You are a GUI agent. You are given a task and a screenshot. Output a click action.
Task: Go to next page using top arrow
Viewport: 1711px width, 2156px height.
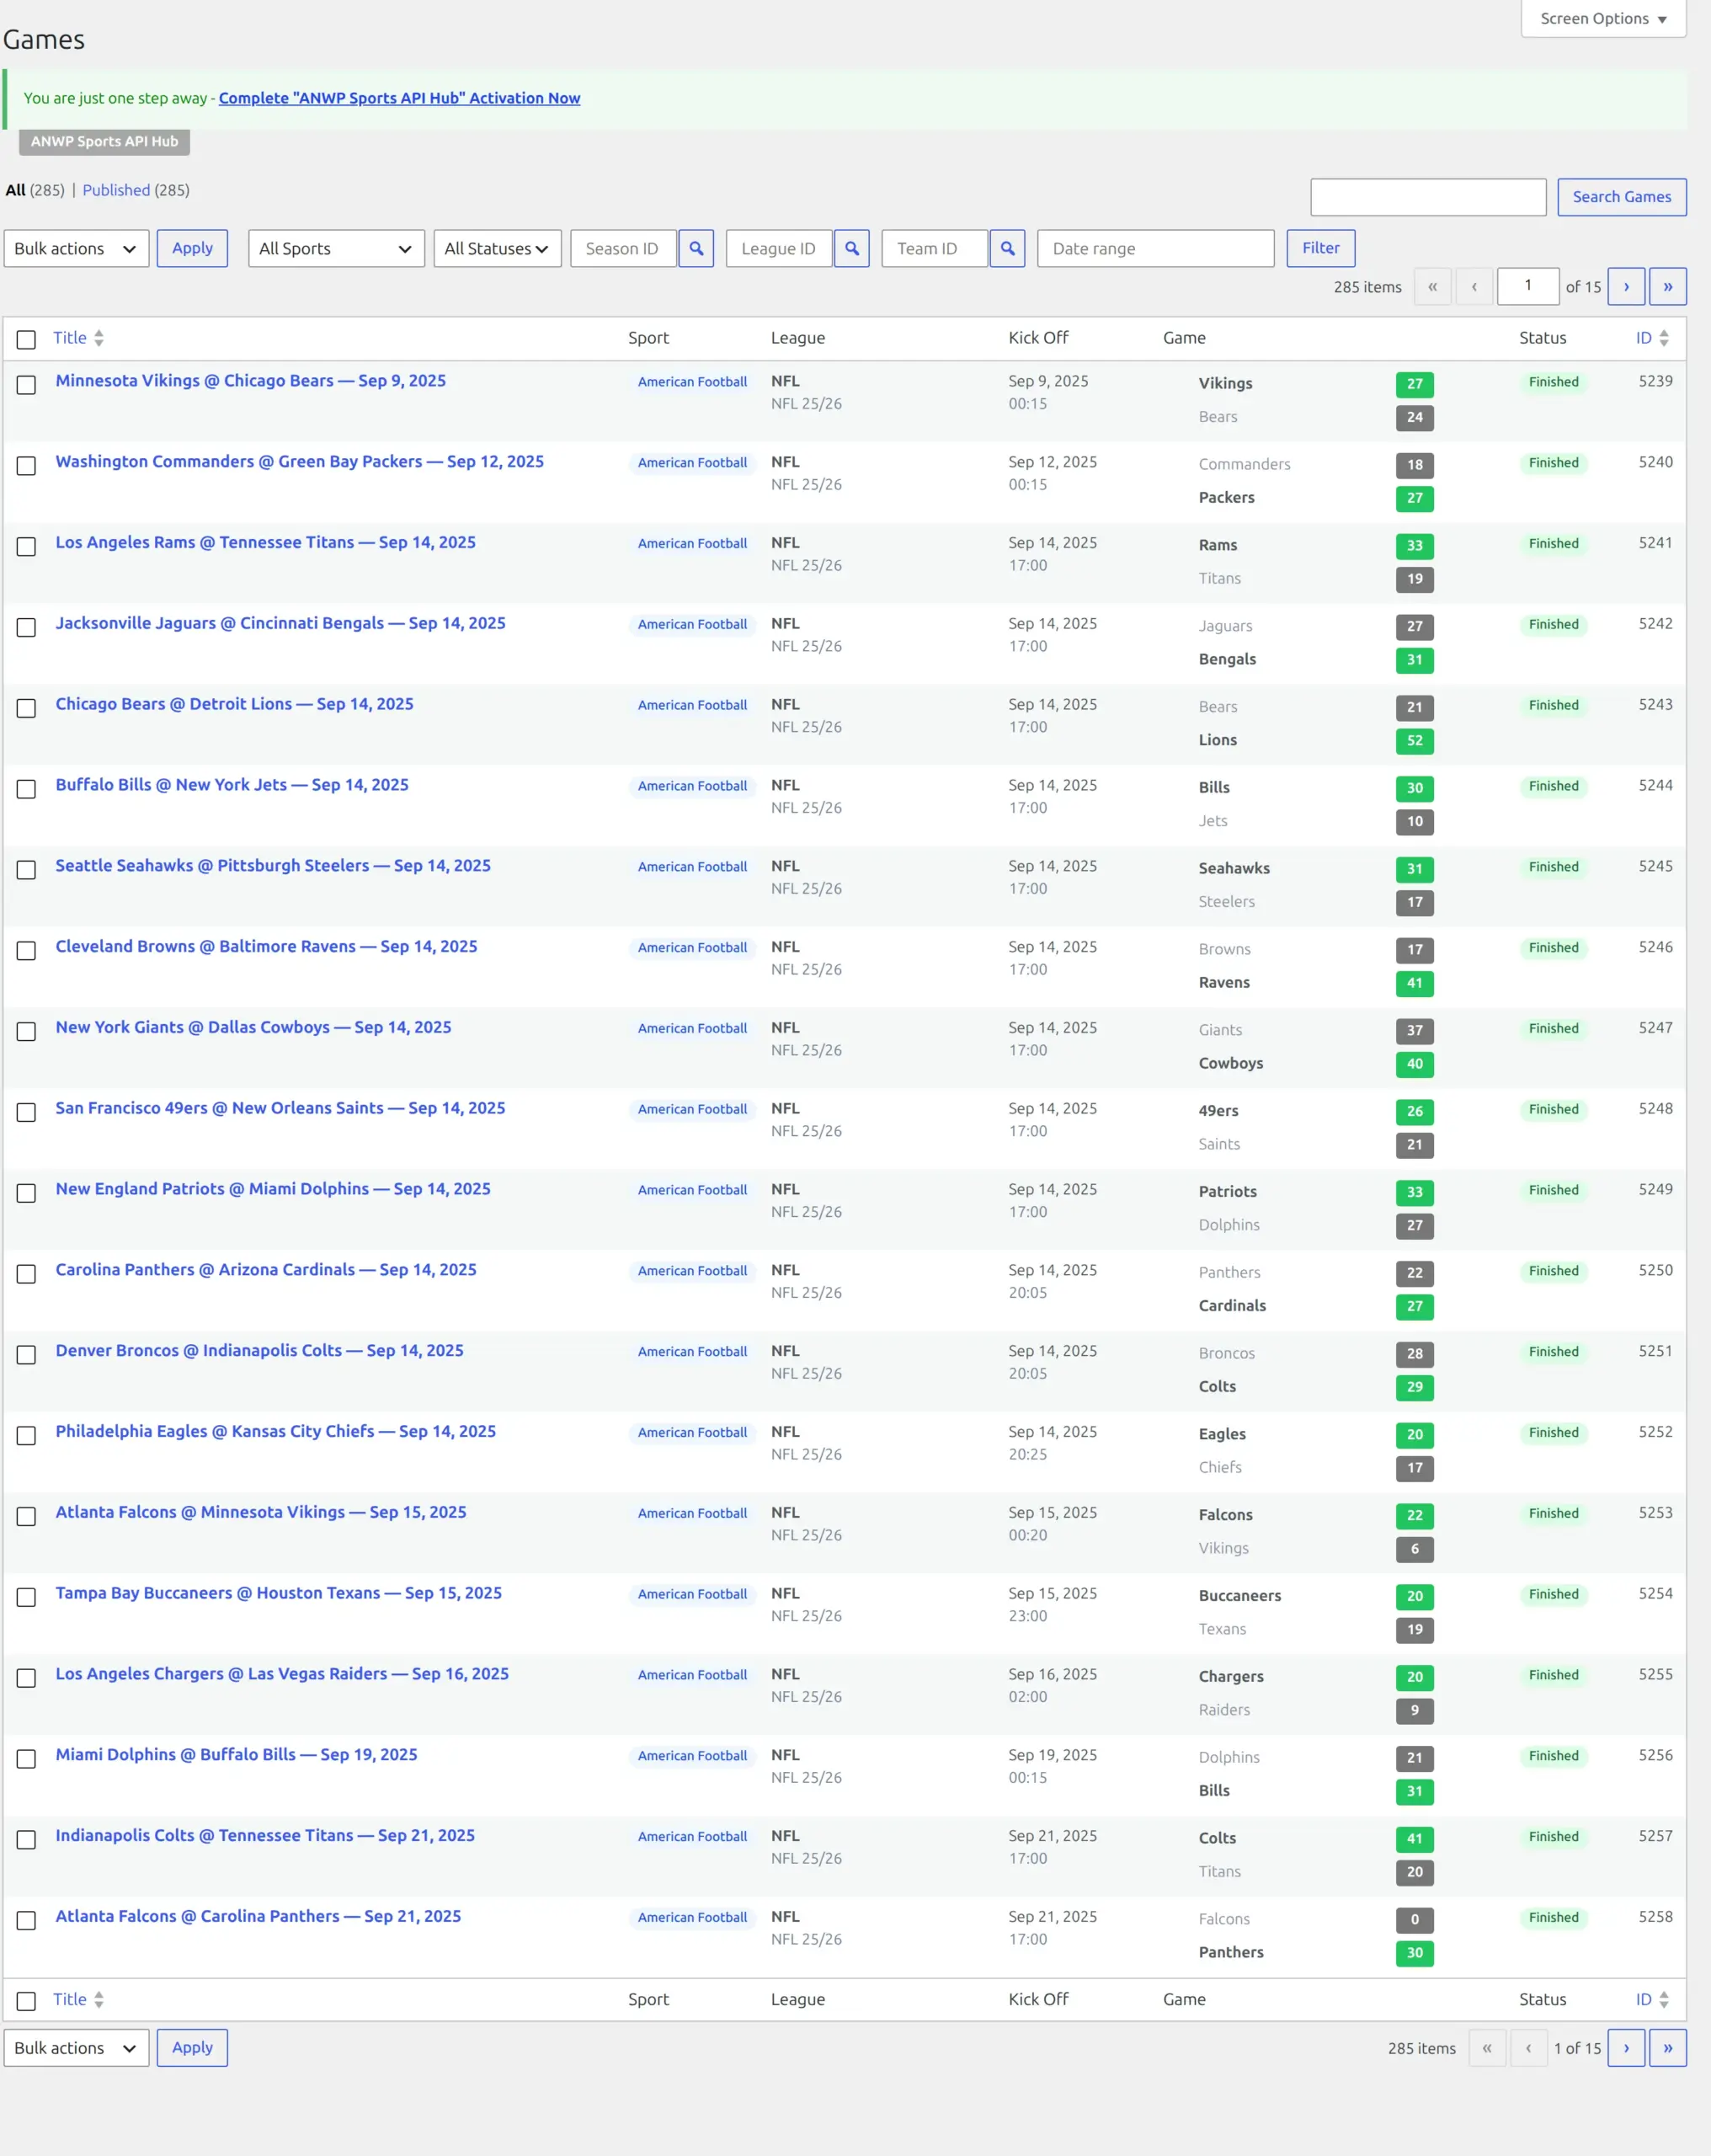[x=1626, y=286]
